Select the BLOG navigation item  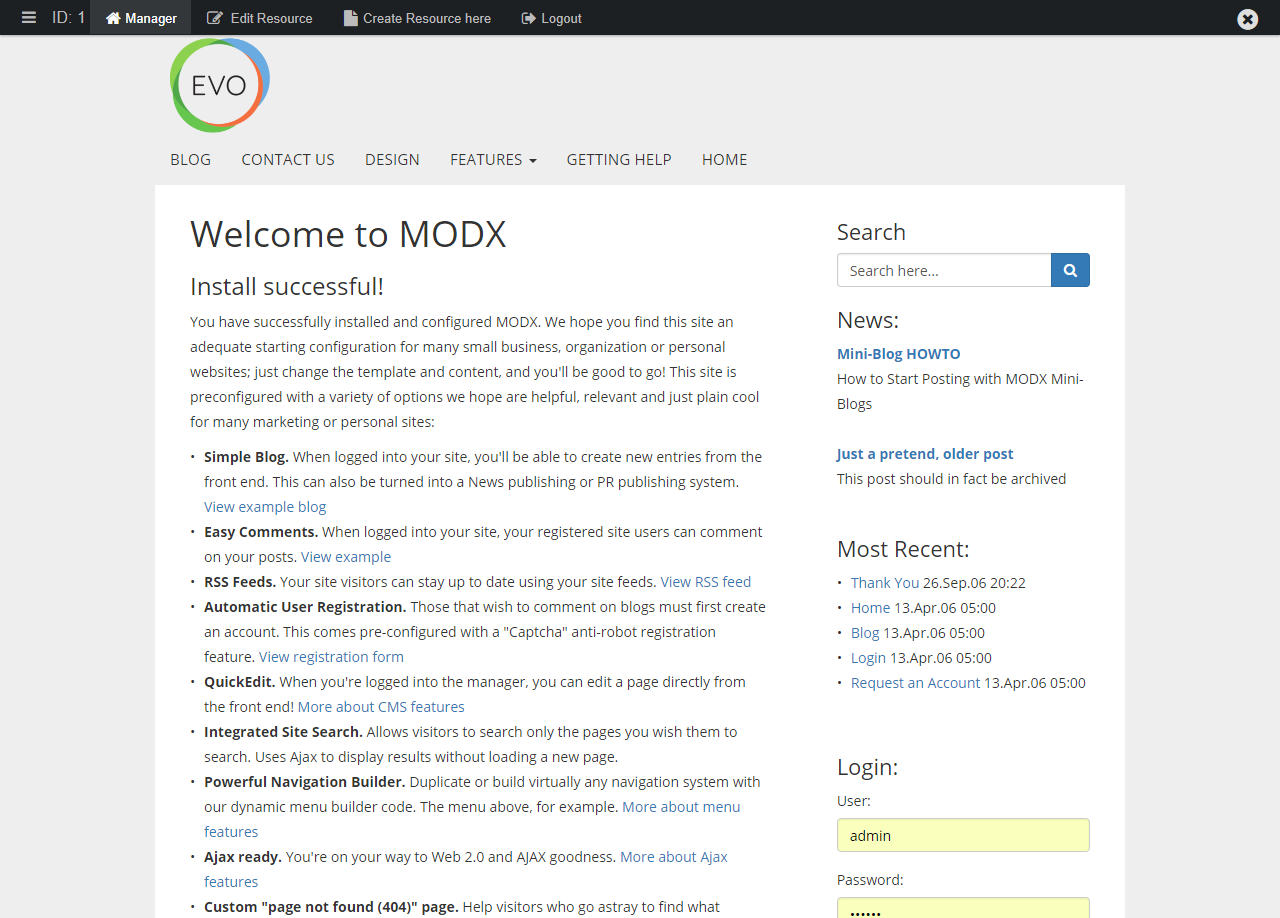click(x=190, y=159)
